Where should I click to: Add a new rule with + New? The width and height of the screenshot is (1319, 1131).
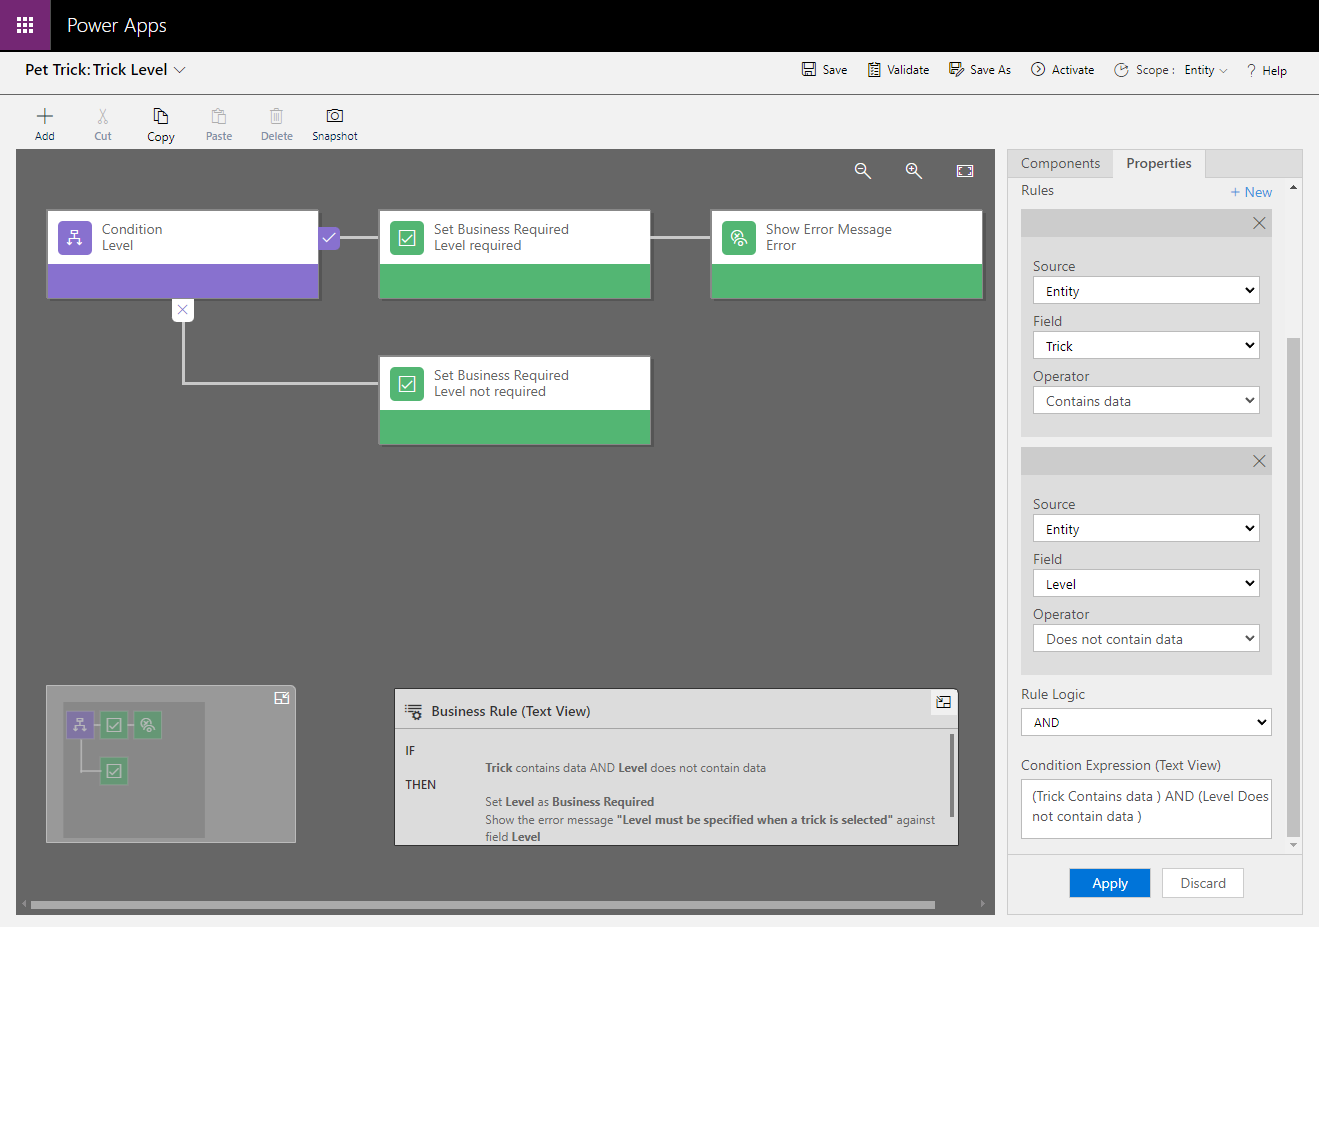1251,192
